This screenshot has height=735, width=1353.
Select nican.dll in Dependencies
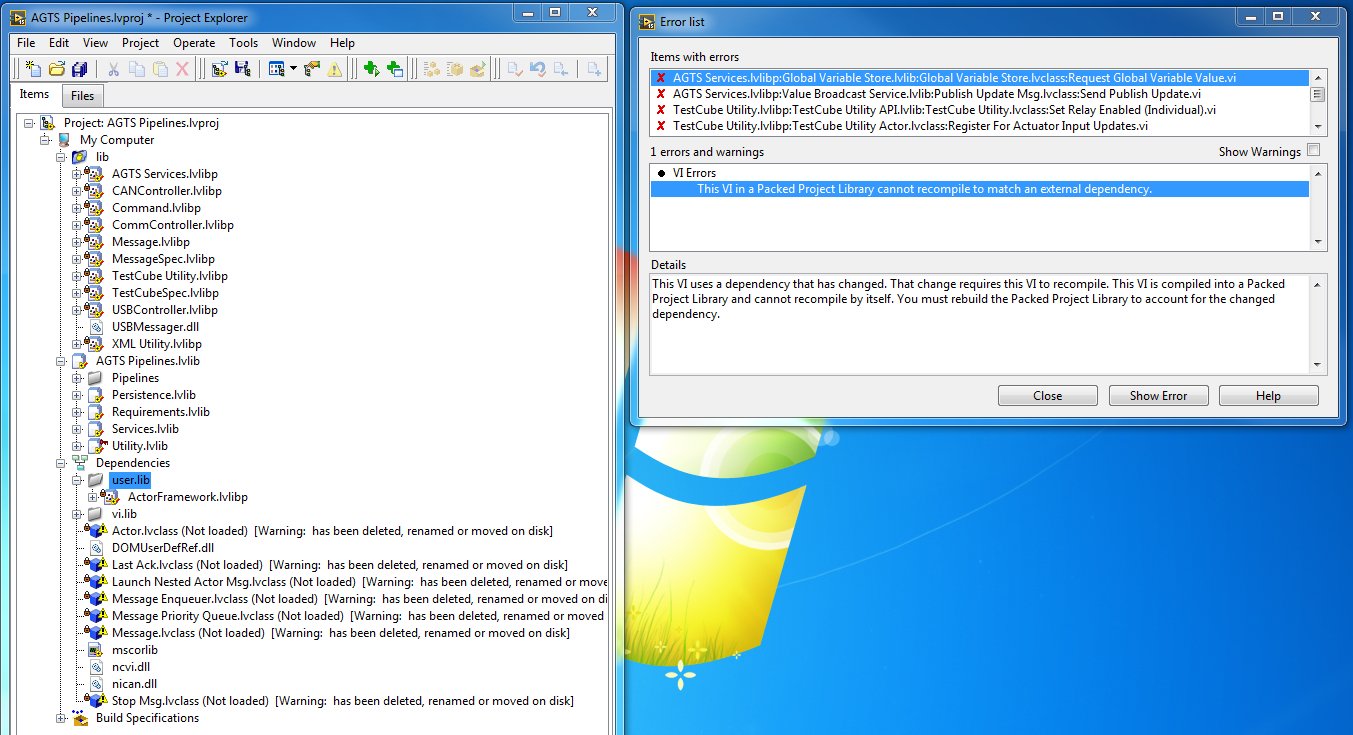(x=133, y=684)
